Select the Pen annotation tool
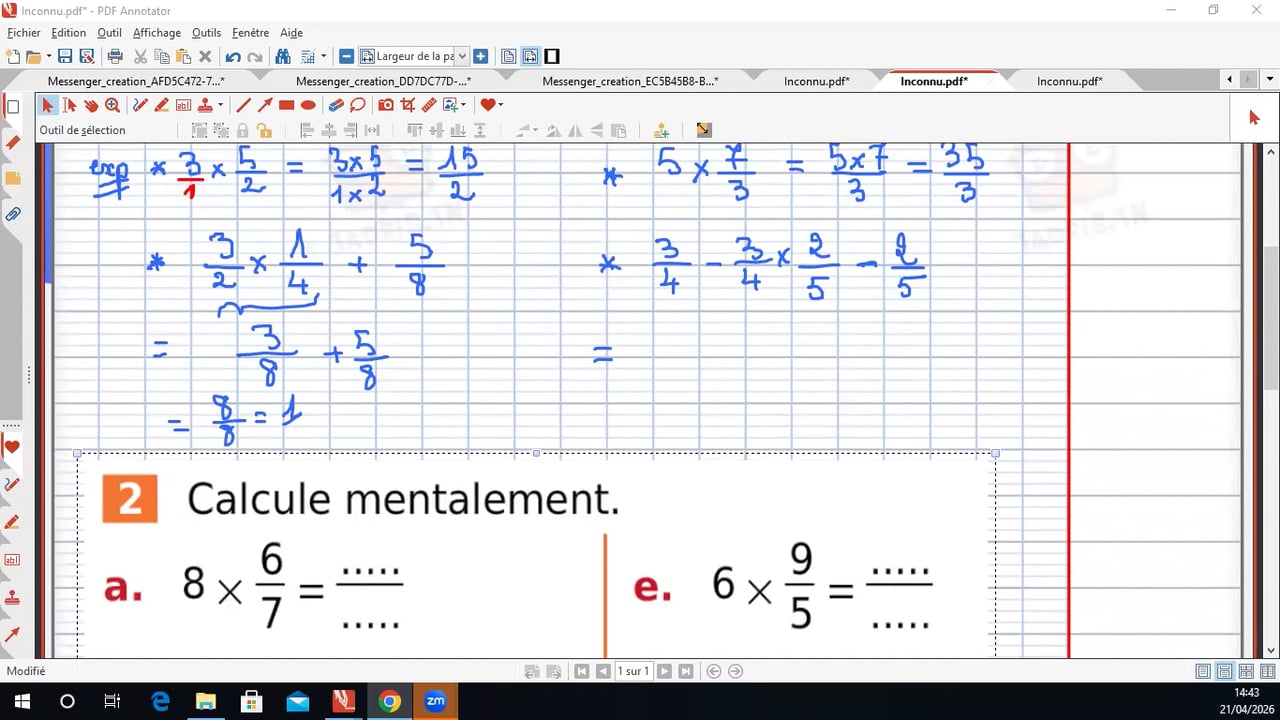This screenshot has height=720, width=1280. click(x=140, y=105)
